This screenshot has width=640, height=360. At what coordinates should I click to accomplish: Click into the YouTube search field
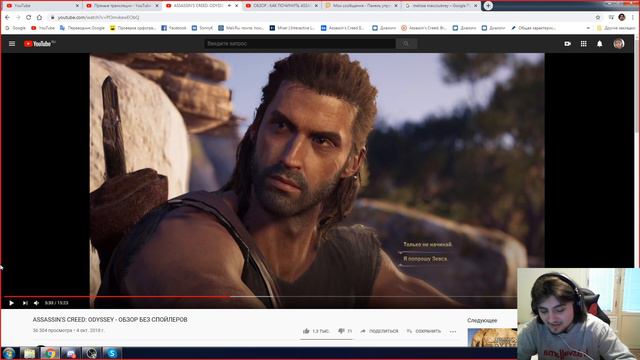(x=300, y=44)
